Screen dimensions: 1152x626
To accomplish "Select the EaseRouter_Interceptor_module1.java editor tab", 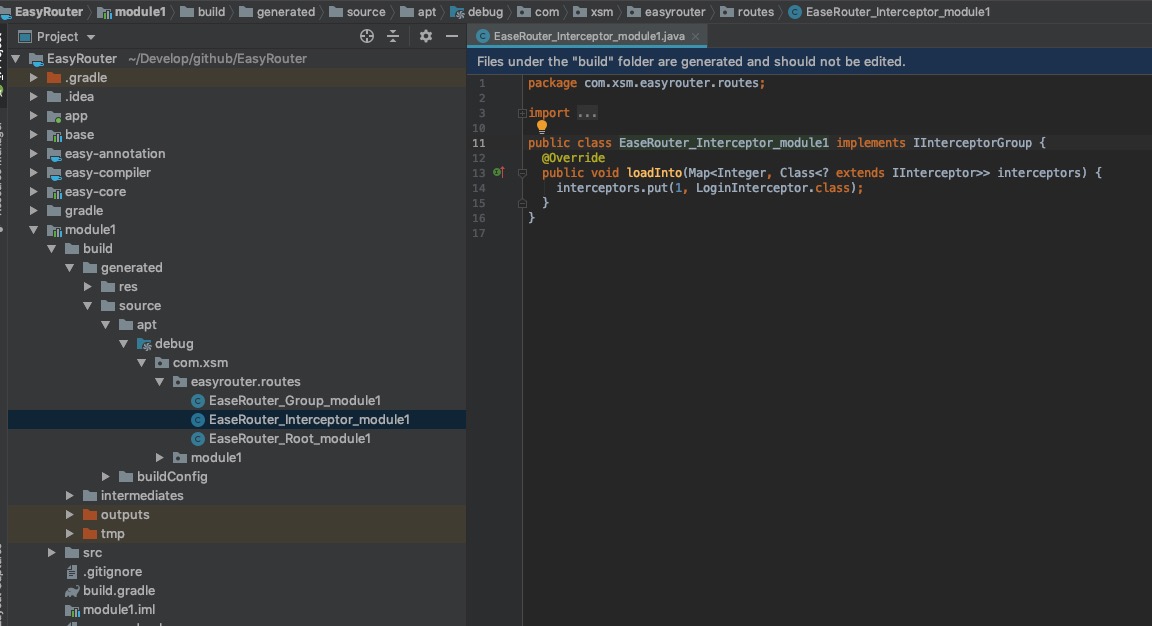I will tap(588, 36).
